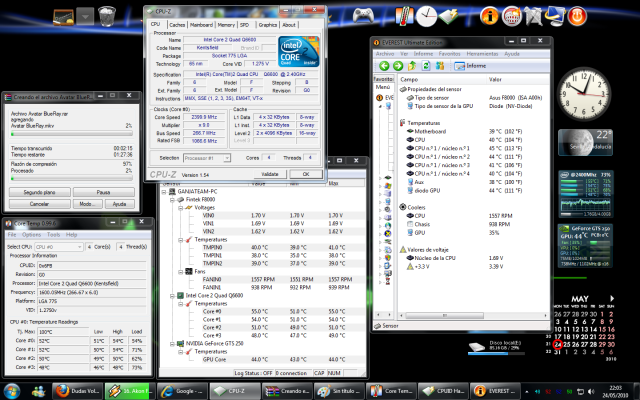Click the orange info icon in top dock
640x400 pixels.
click(489, 16)
